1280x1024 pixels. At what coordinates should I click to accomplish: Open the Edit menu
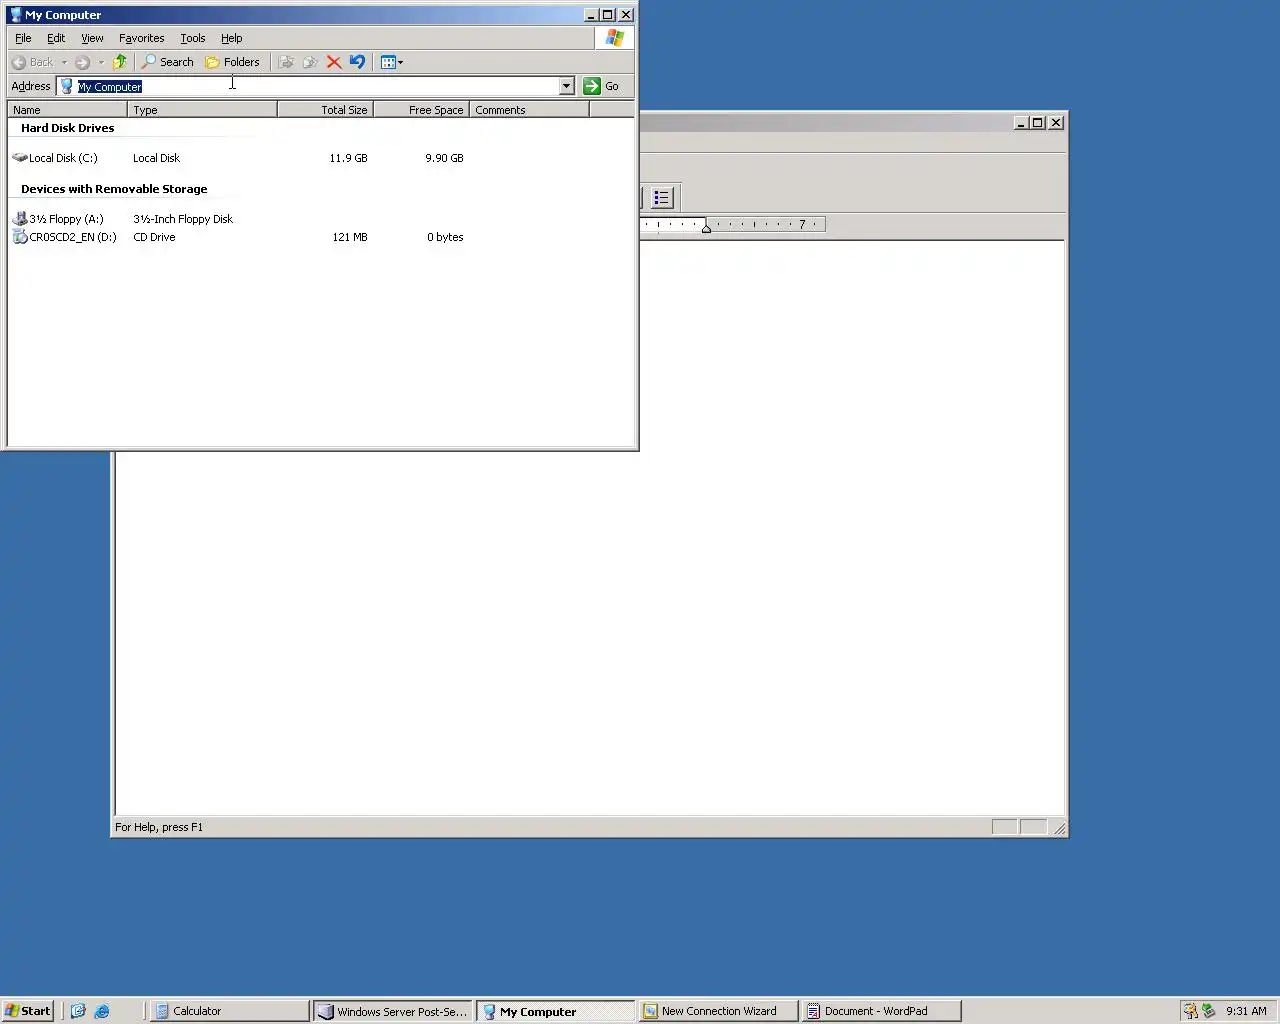(x=56, y=38)
